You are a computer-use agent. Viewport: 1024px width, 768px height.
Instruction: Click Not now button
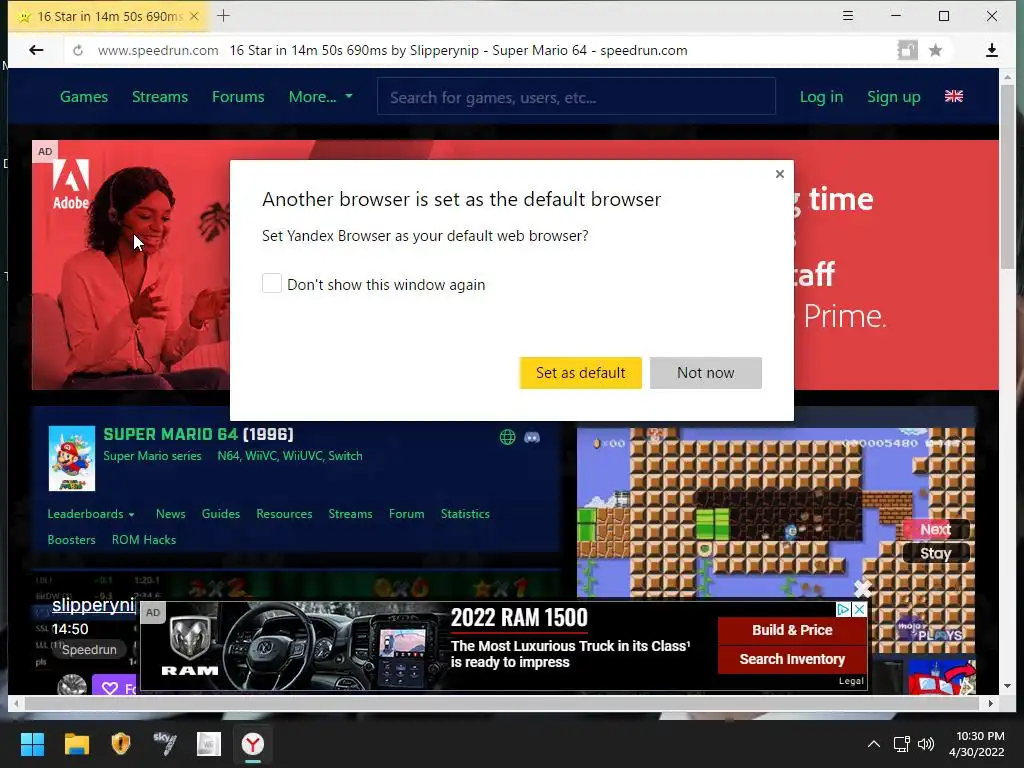[705, 373]
